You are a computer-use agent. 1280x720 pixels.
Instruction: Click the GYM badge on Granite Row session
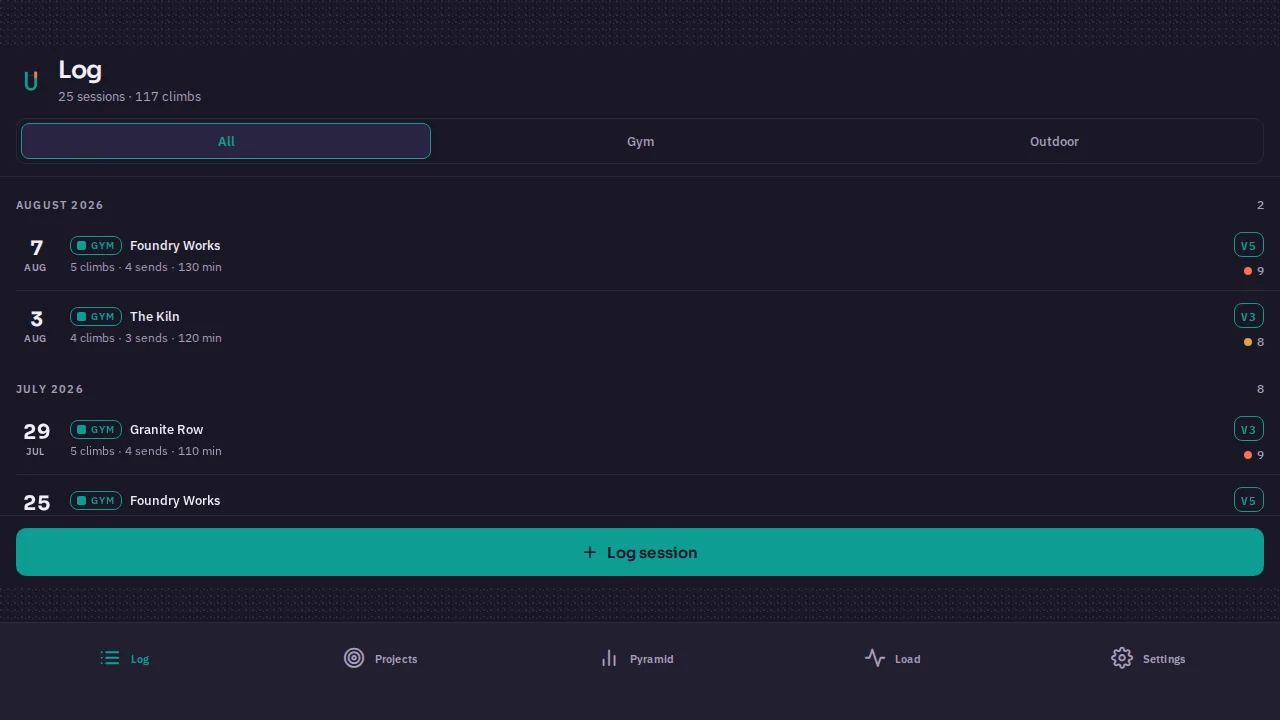click(x=96, y=429)
